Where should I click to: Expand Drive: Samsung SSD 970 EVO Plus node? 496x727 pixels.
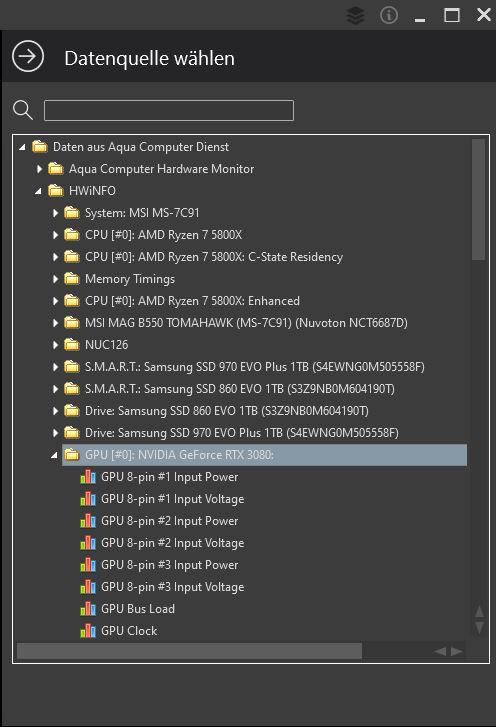pyautogui.click(x=55, y=433)
